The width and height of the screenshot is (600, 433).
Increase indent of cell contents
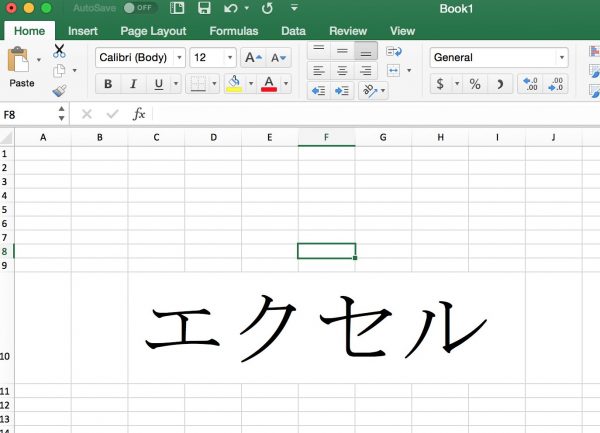coord(342,91)
